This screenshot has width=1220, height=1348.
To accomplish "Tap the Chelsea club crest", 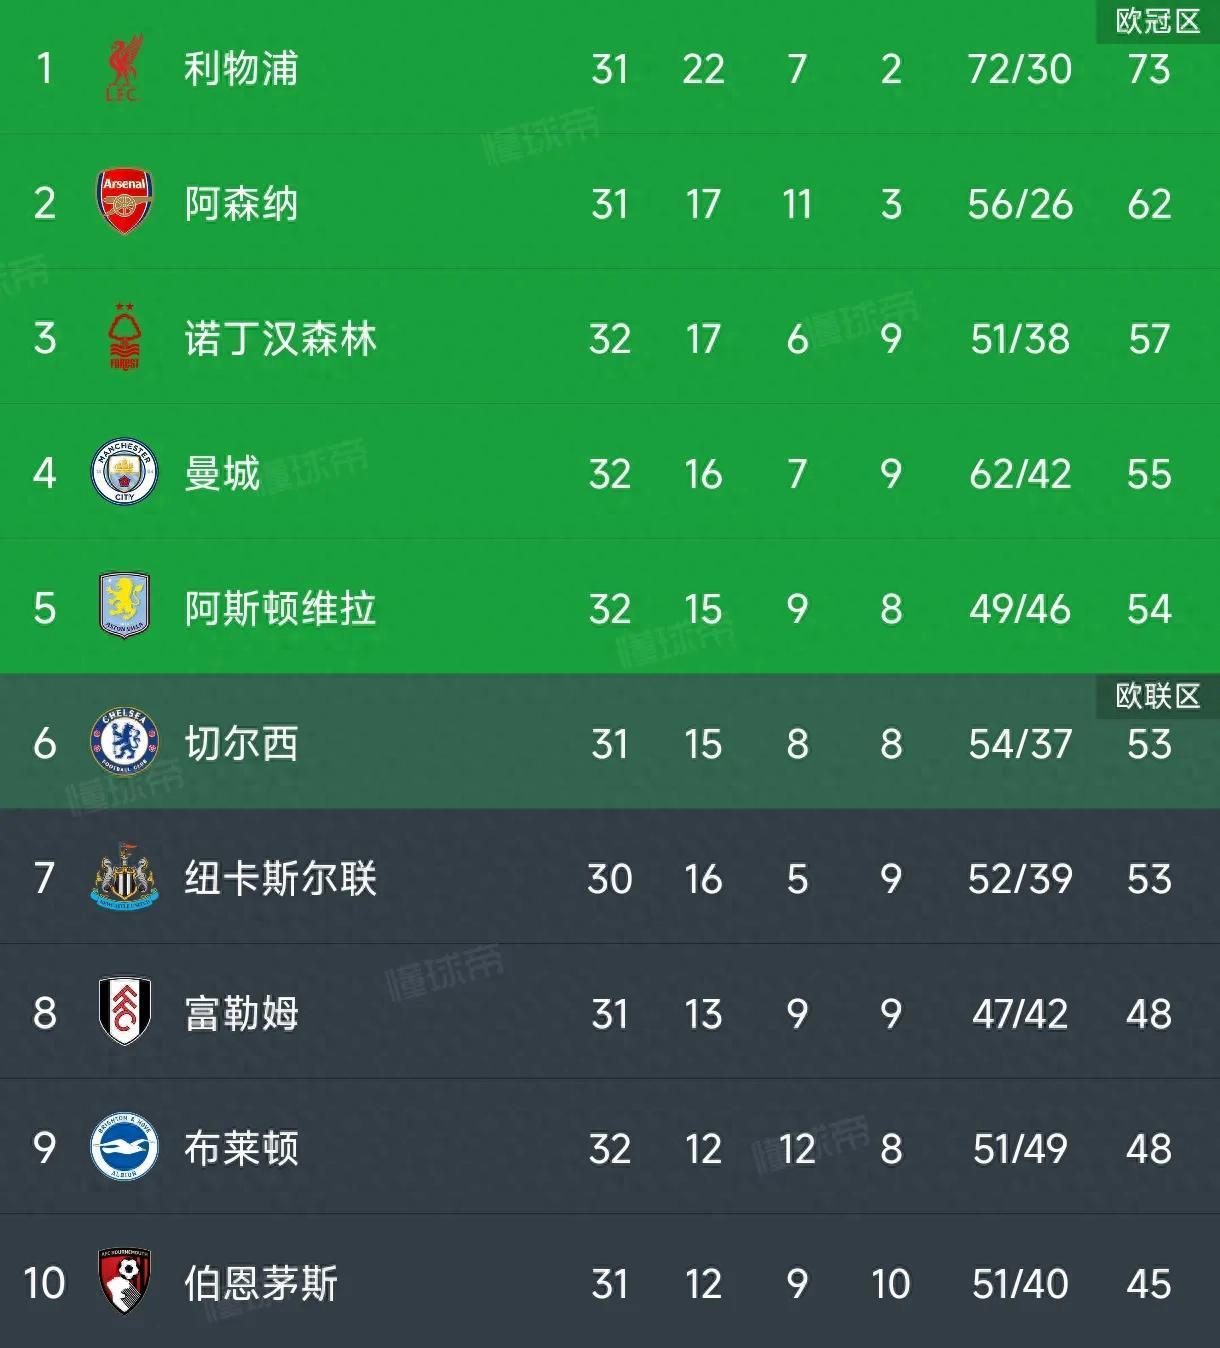I will click(124, 742).
